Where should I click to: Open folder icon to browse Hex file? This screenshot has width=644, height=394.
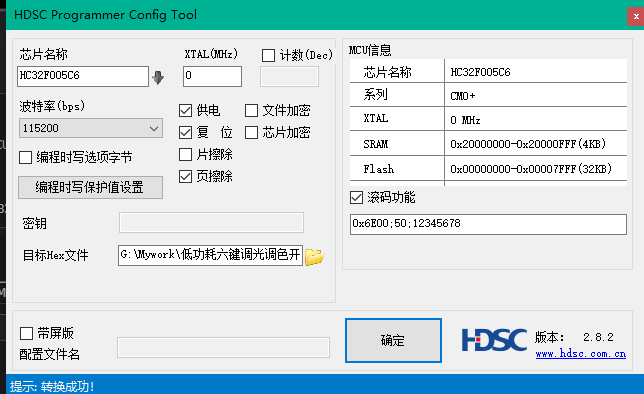[315, 256]
